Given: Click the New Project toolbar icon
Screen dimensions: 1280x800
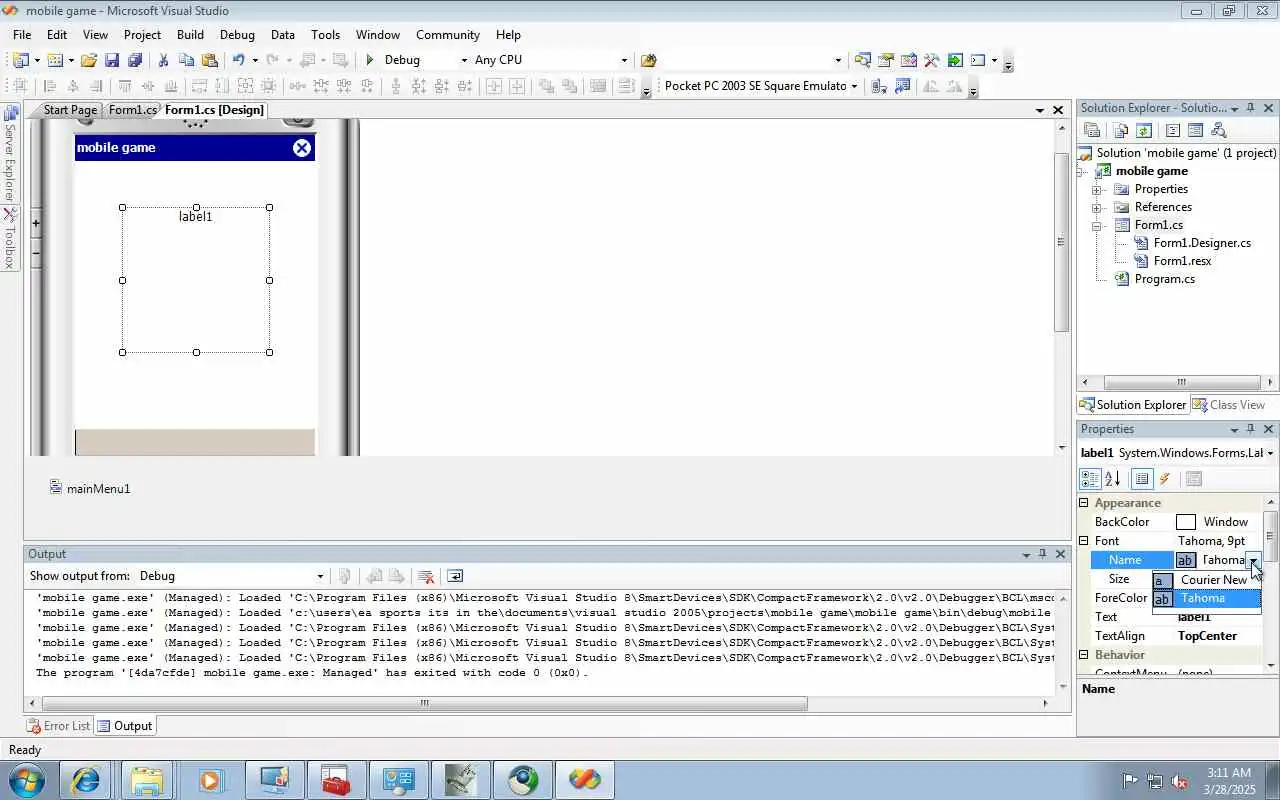Looking at the screenshot, I should [21, 60].
